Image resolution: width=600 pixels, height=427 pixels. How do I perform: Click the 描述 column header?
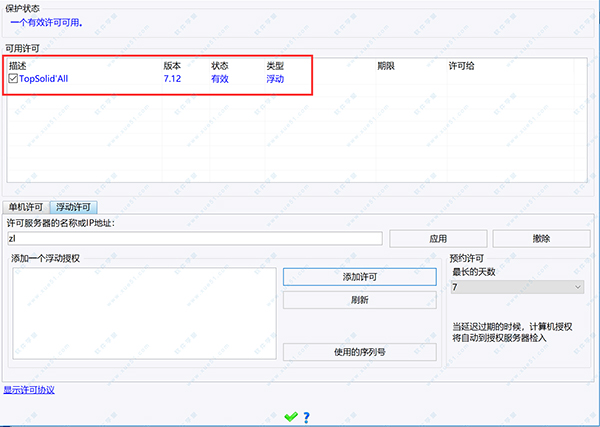18,65
